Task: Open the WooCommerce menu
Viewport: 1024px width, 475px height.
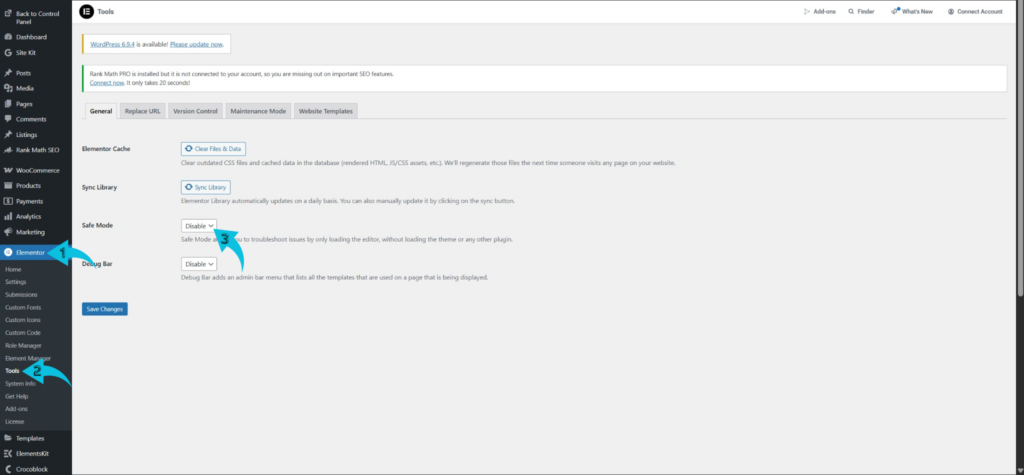Action: point(36,171)
